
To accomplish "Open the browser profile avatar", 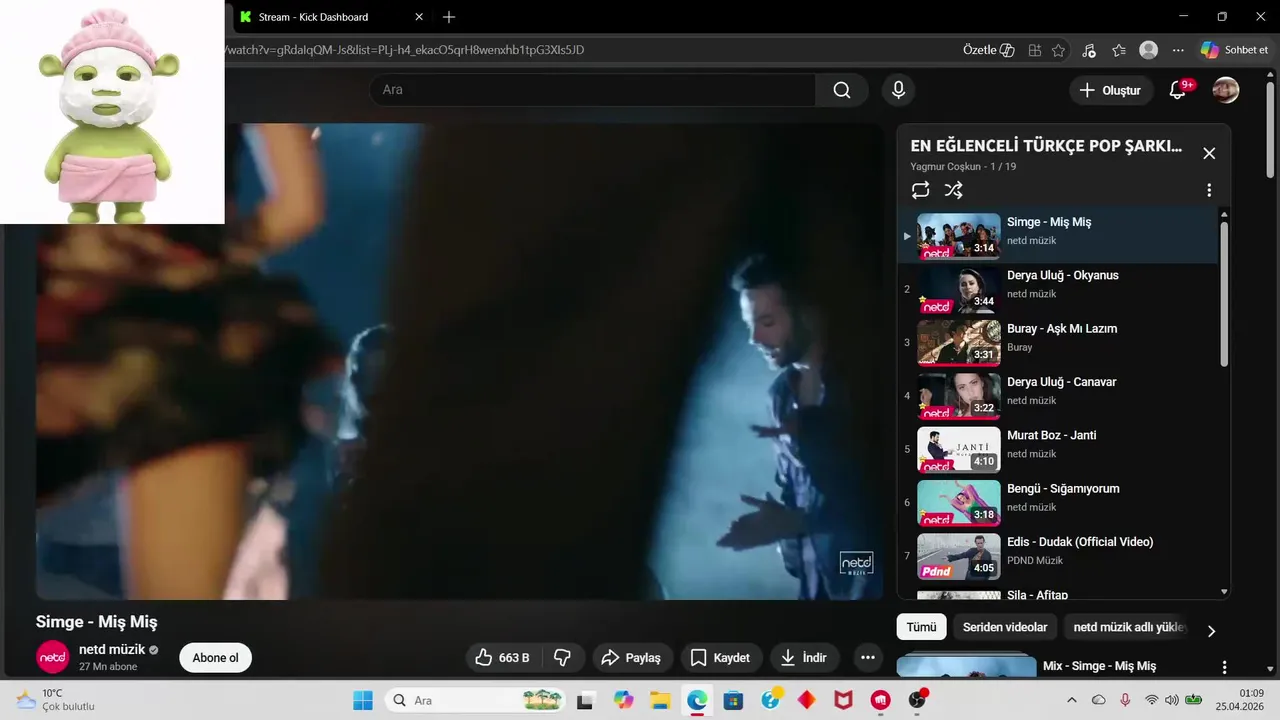I will point(1149,50).
